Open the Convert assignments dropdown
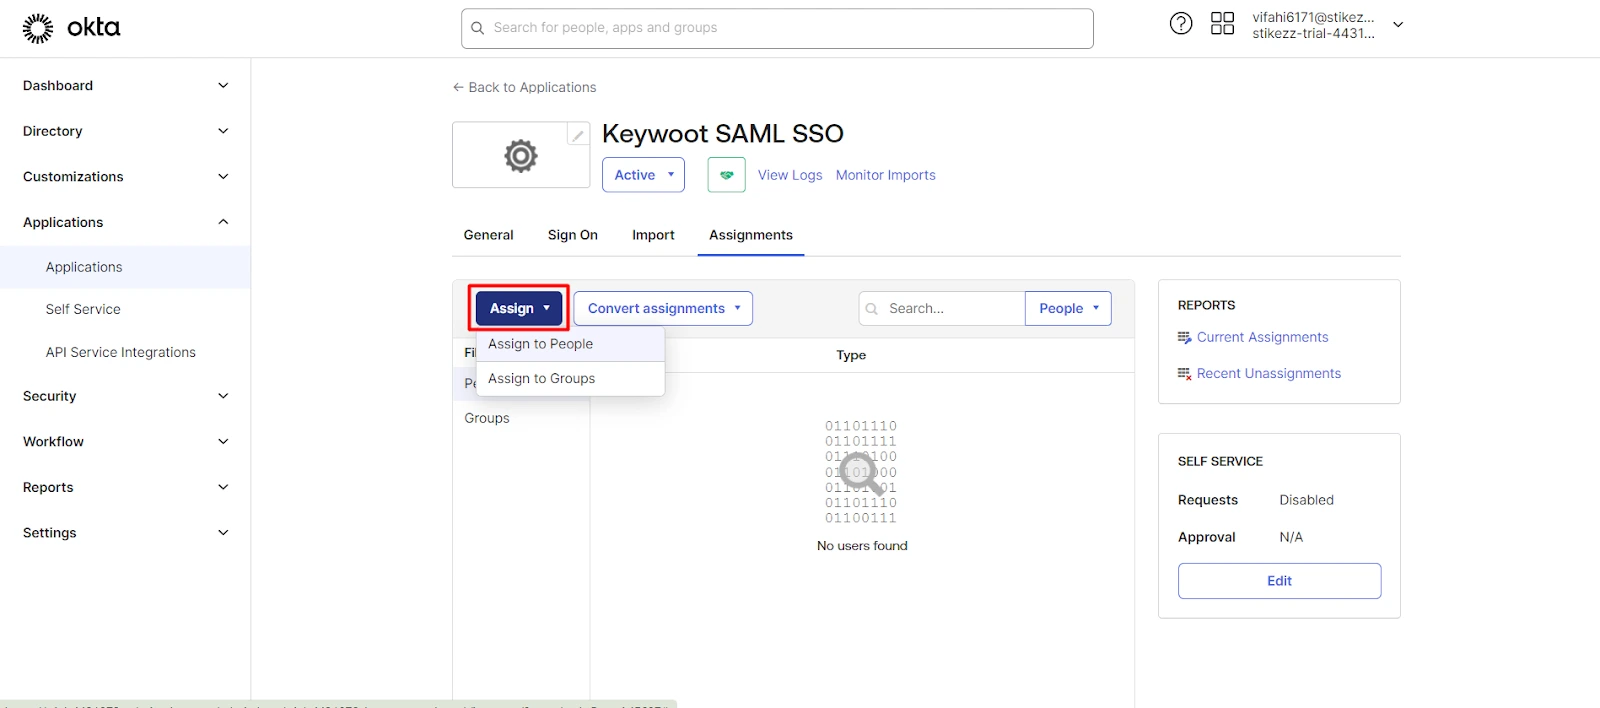1600x708 pixels. (663, 309)
